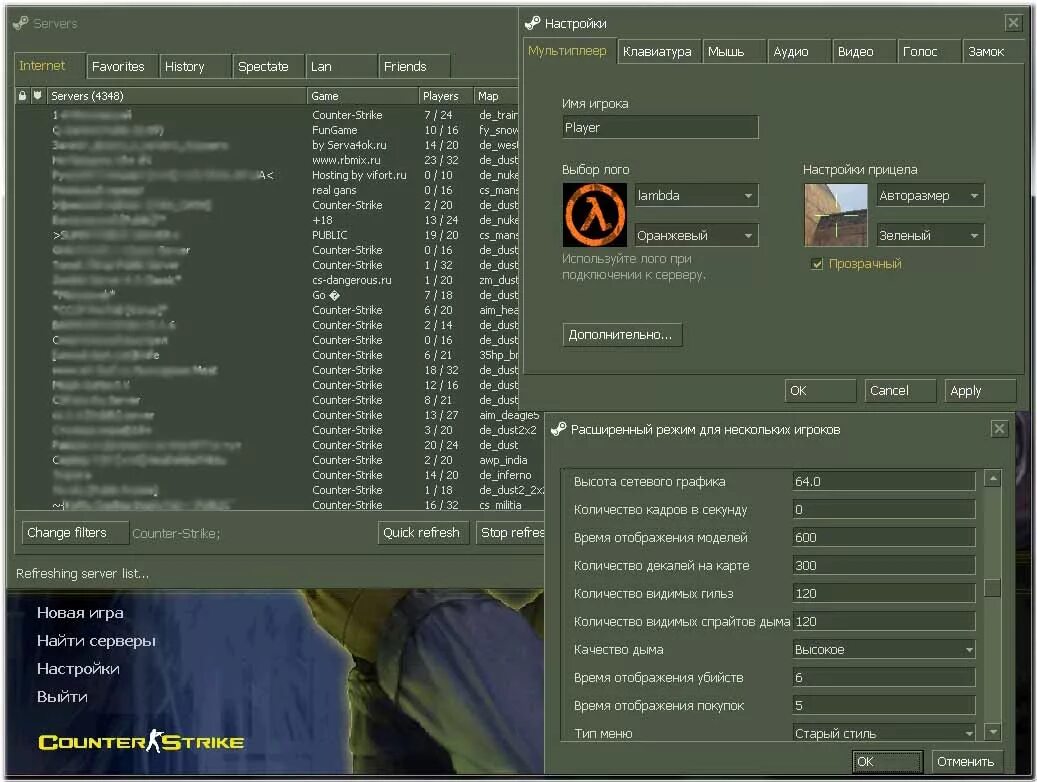1037x782 pixels.
Task: Click the Новая игра menu entry
Action: pyautogui.click(x=80, y=613)
